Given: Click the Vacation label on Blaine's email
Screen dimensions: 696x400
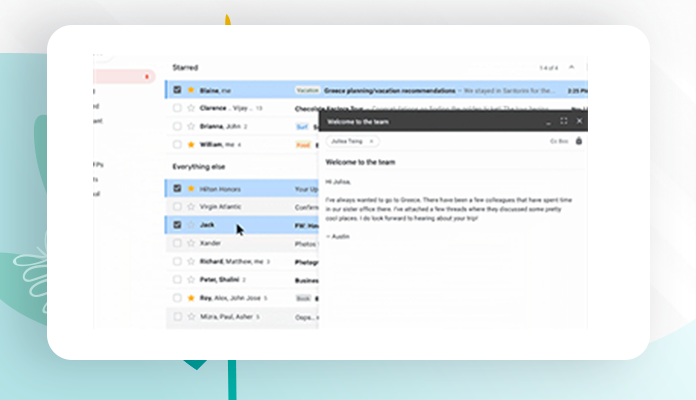Looking at the screenshot, I should tap(306, 89).
